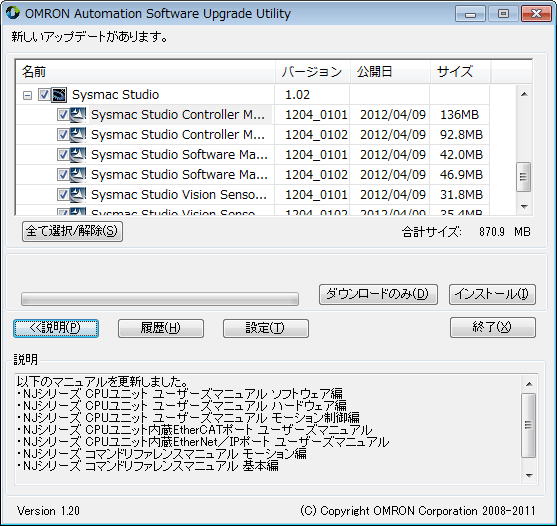Click the '31.8MB' size cell
The height and width of the screenshot is (526, 557).
click(461, 194)
